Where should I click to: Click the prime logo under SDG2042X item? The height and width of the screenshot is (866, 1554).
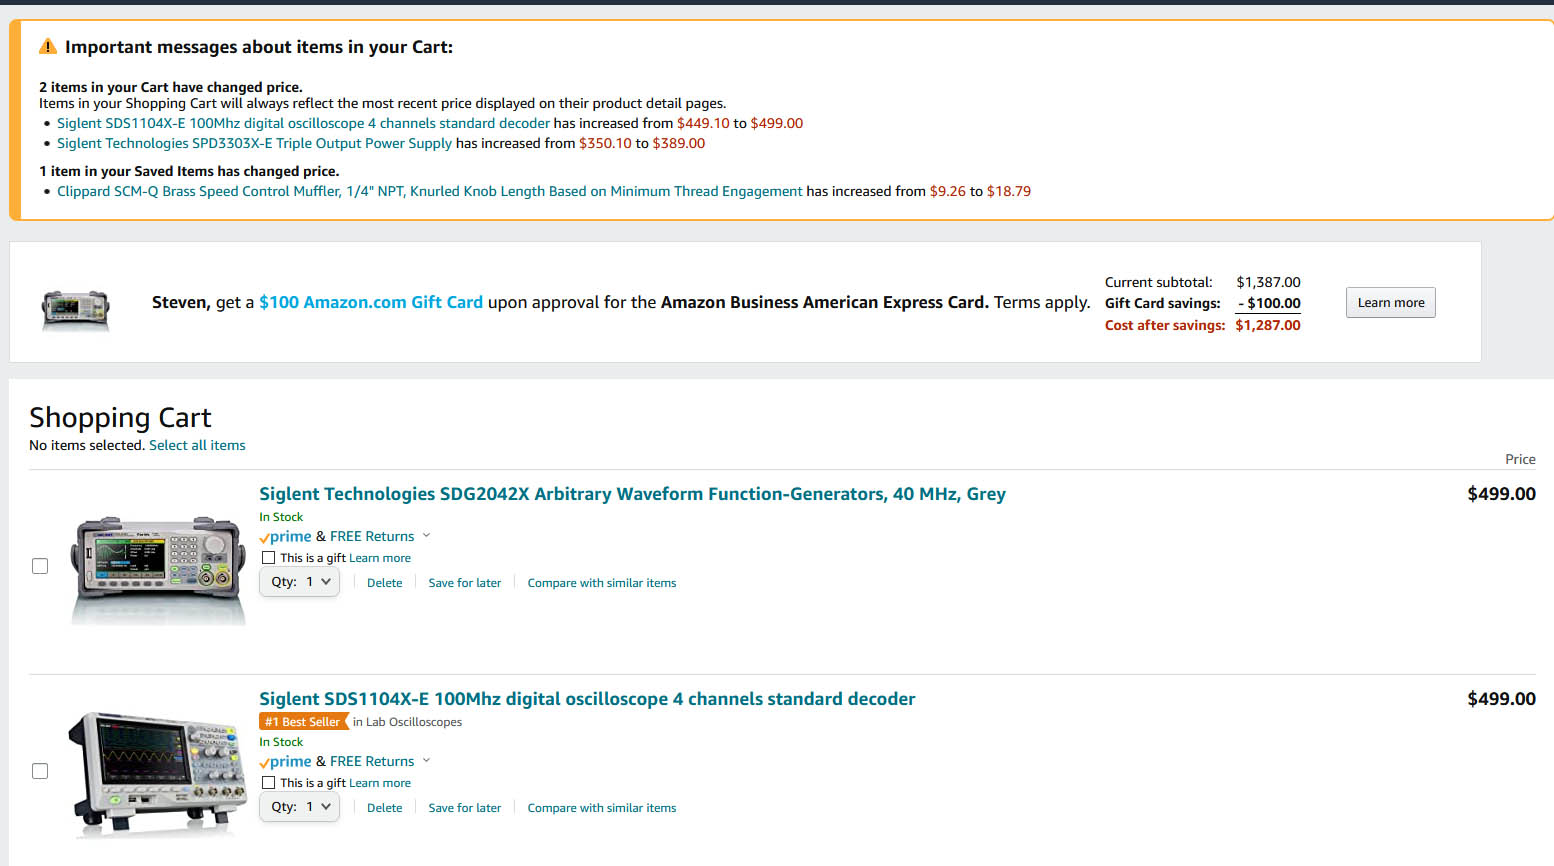click(285, 537)
